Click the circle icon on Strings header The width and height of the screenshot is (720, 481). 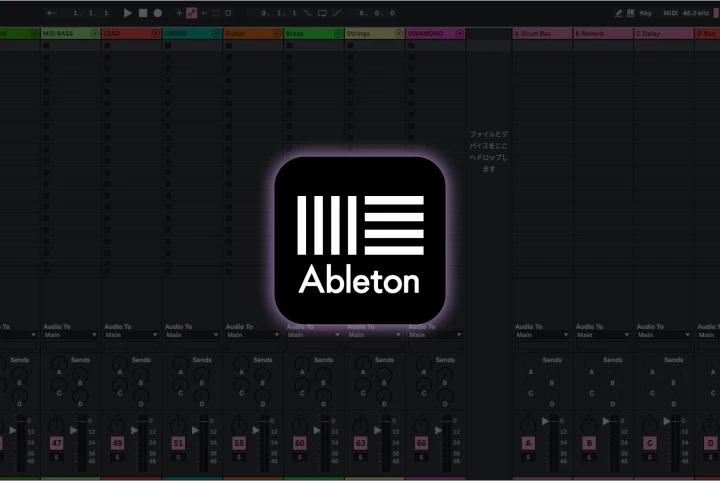point(399,34)
